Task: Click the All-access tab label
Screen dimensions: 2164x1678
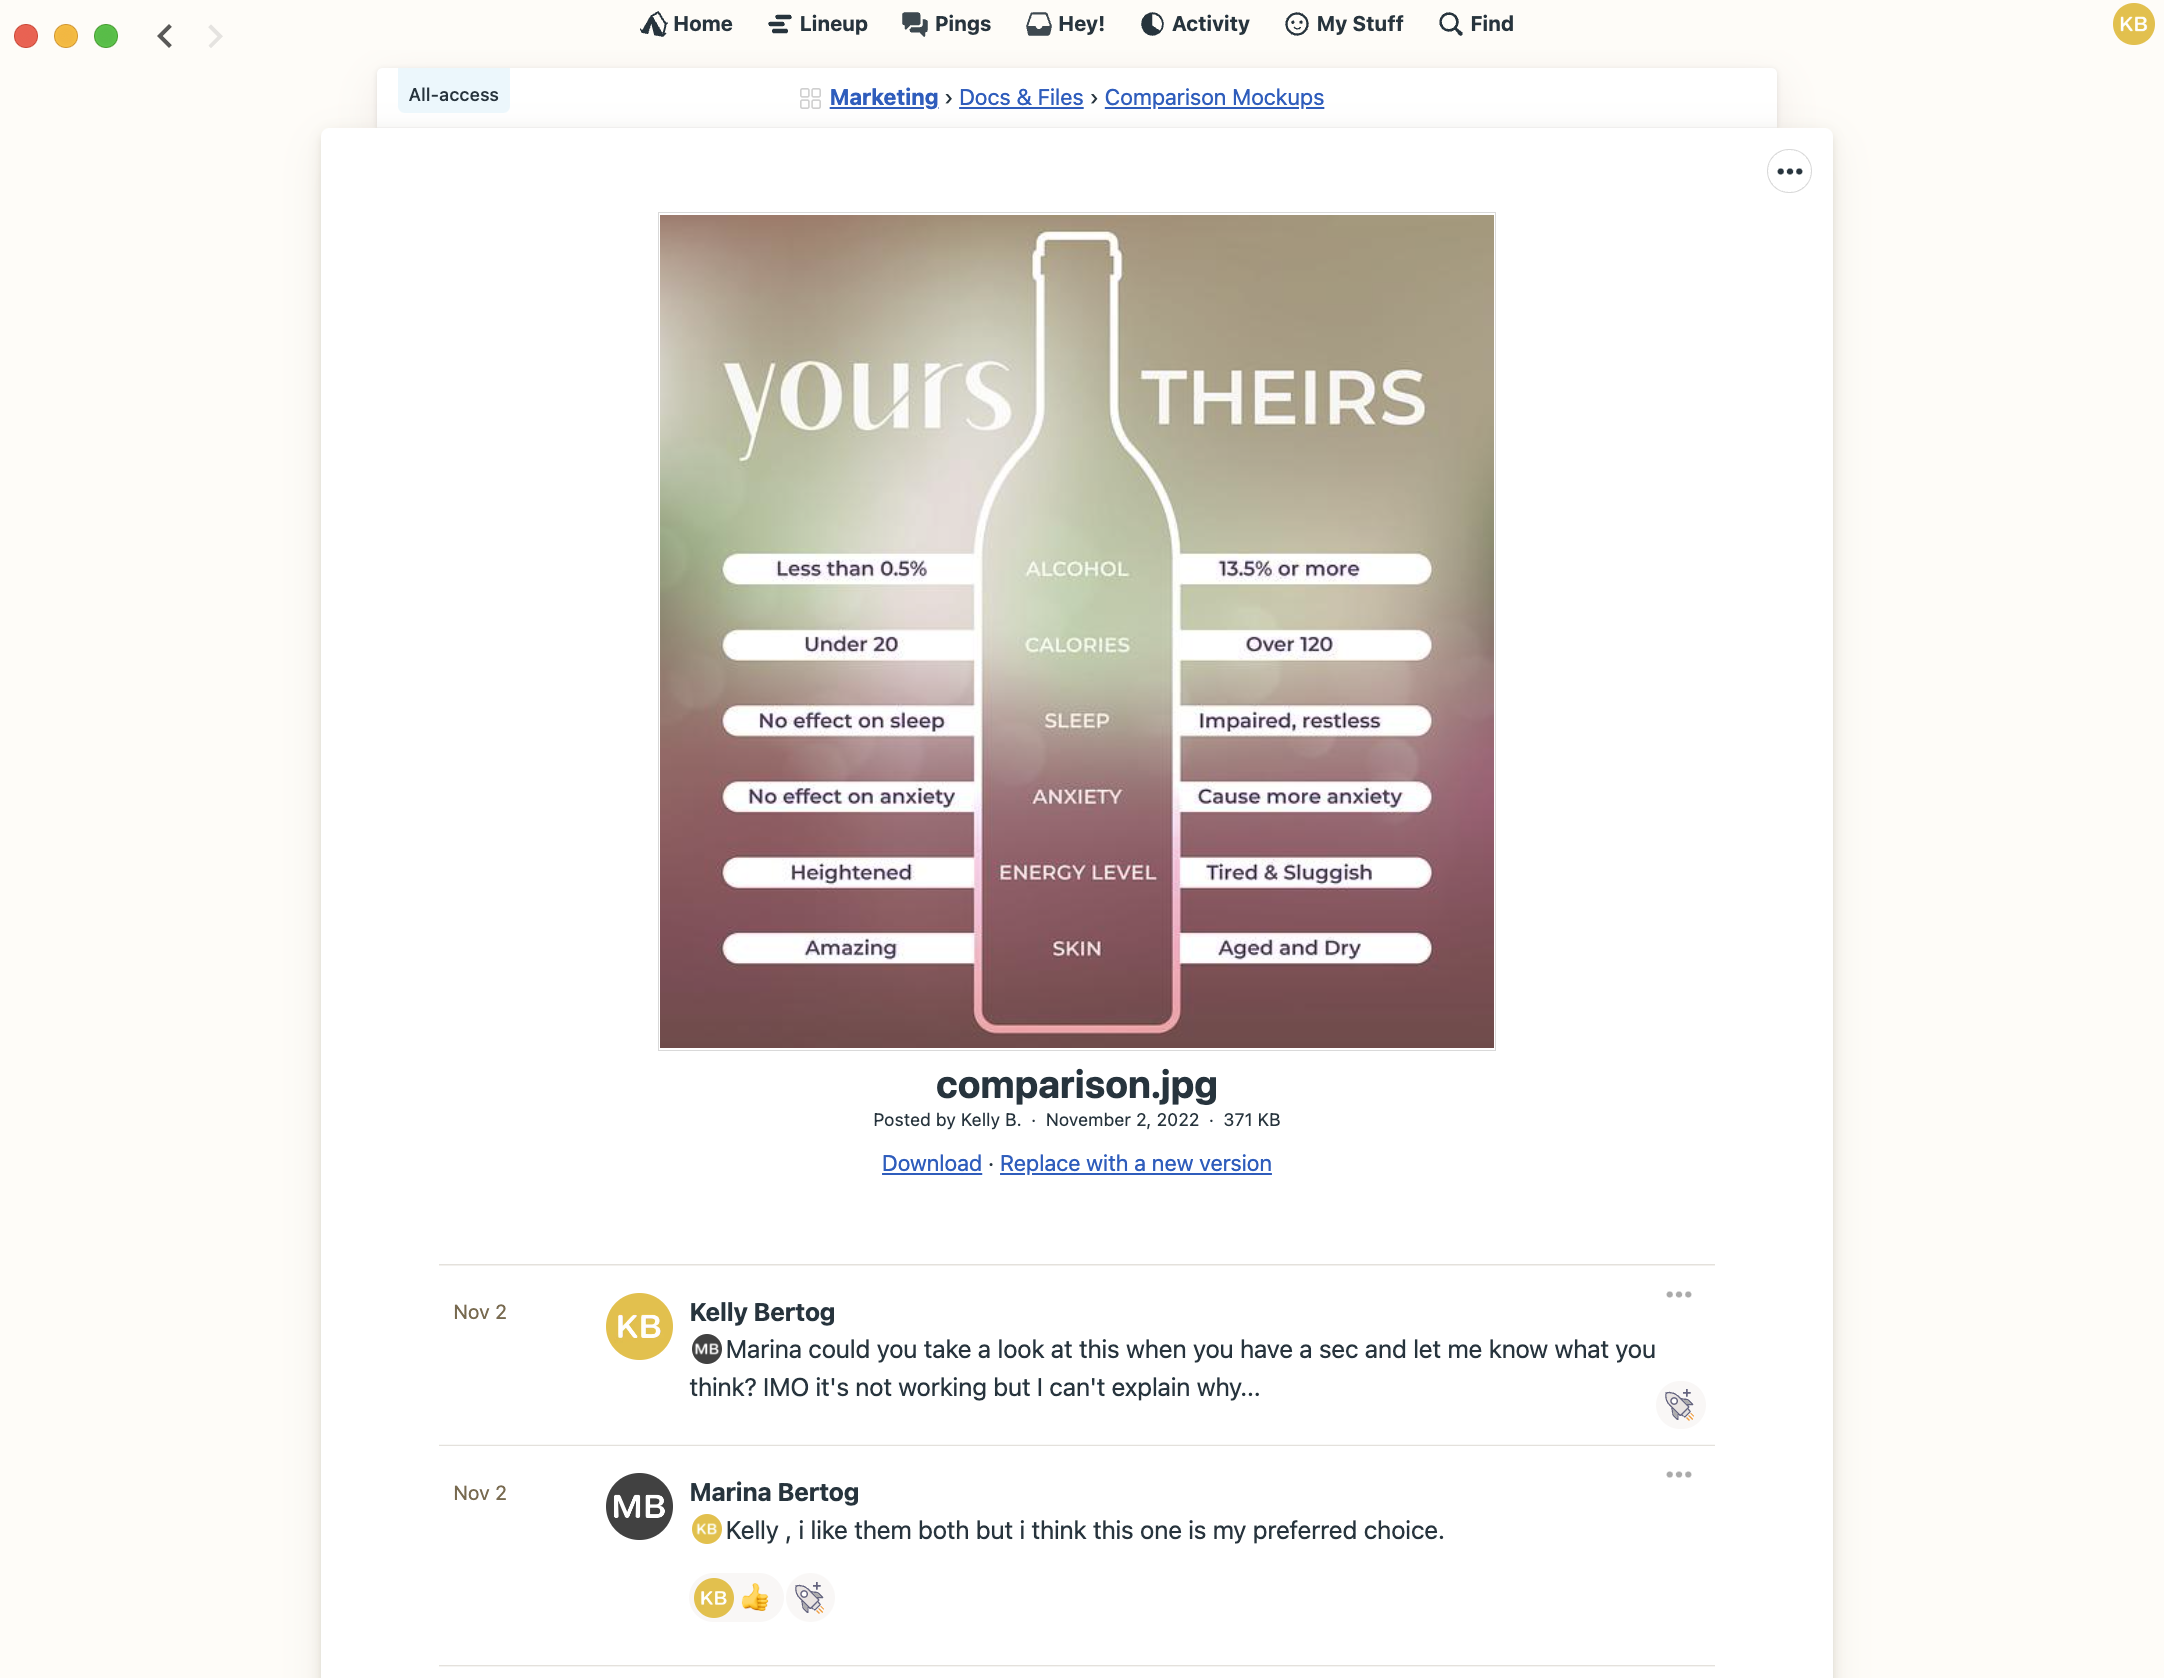Action: tap(451, 95)
